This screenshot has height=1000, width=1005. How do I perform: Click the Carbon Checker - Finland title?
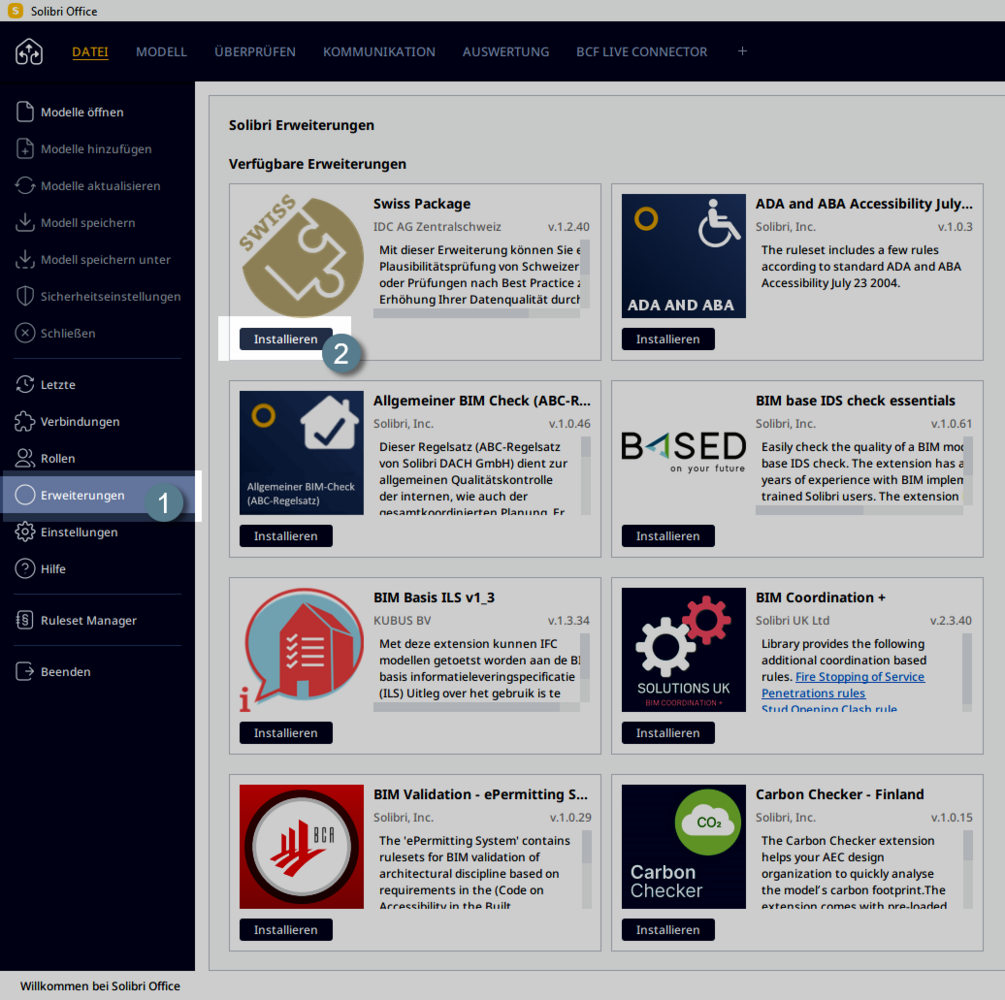tap(840, 794)
